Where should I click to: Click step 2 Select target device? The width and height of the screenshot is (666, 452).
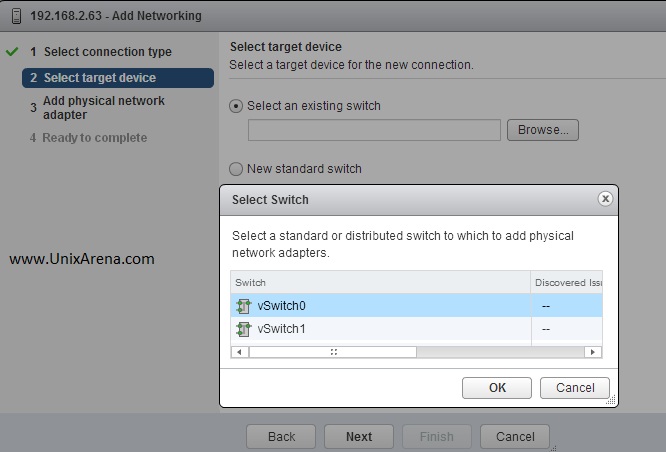pyautogui.click(x=118, y=78)
